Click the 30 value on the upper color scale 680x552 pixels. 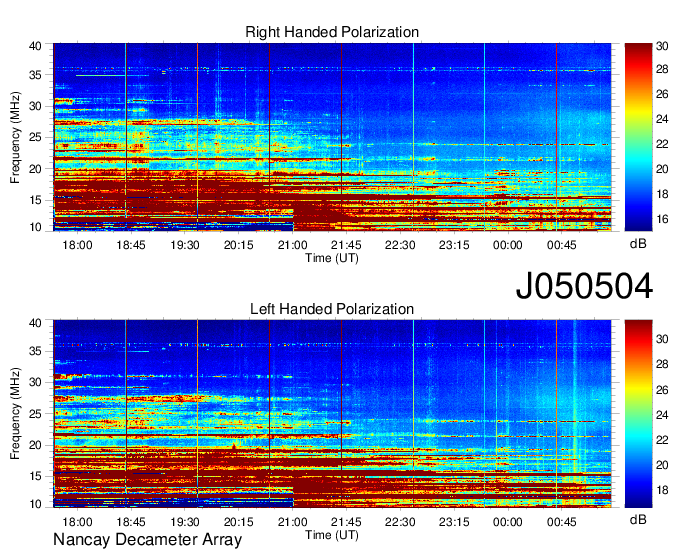click(x=662, y=46)
